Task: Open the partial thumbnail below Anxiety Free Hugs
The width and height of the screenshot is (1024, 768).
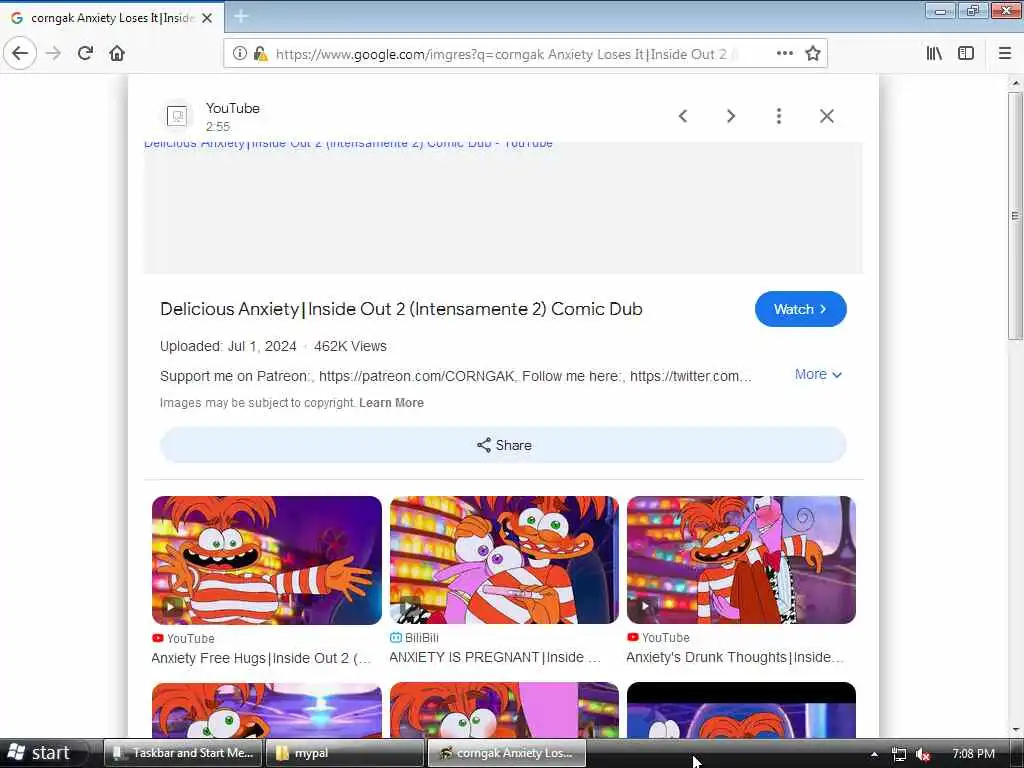Action: pyautogui.click(x=266, y=711)
